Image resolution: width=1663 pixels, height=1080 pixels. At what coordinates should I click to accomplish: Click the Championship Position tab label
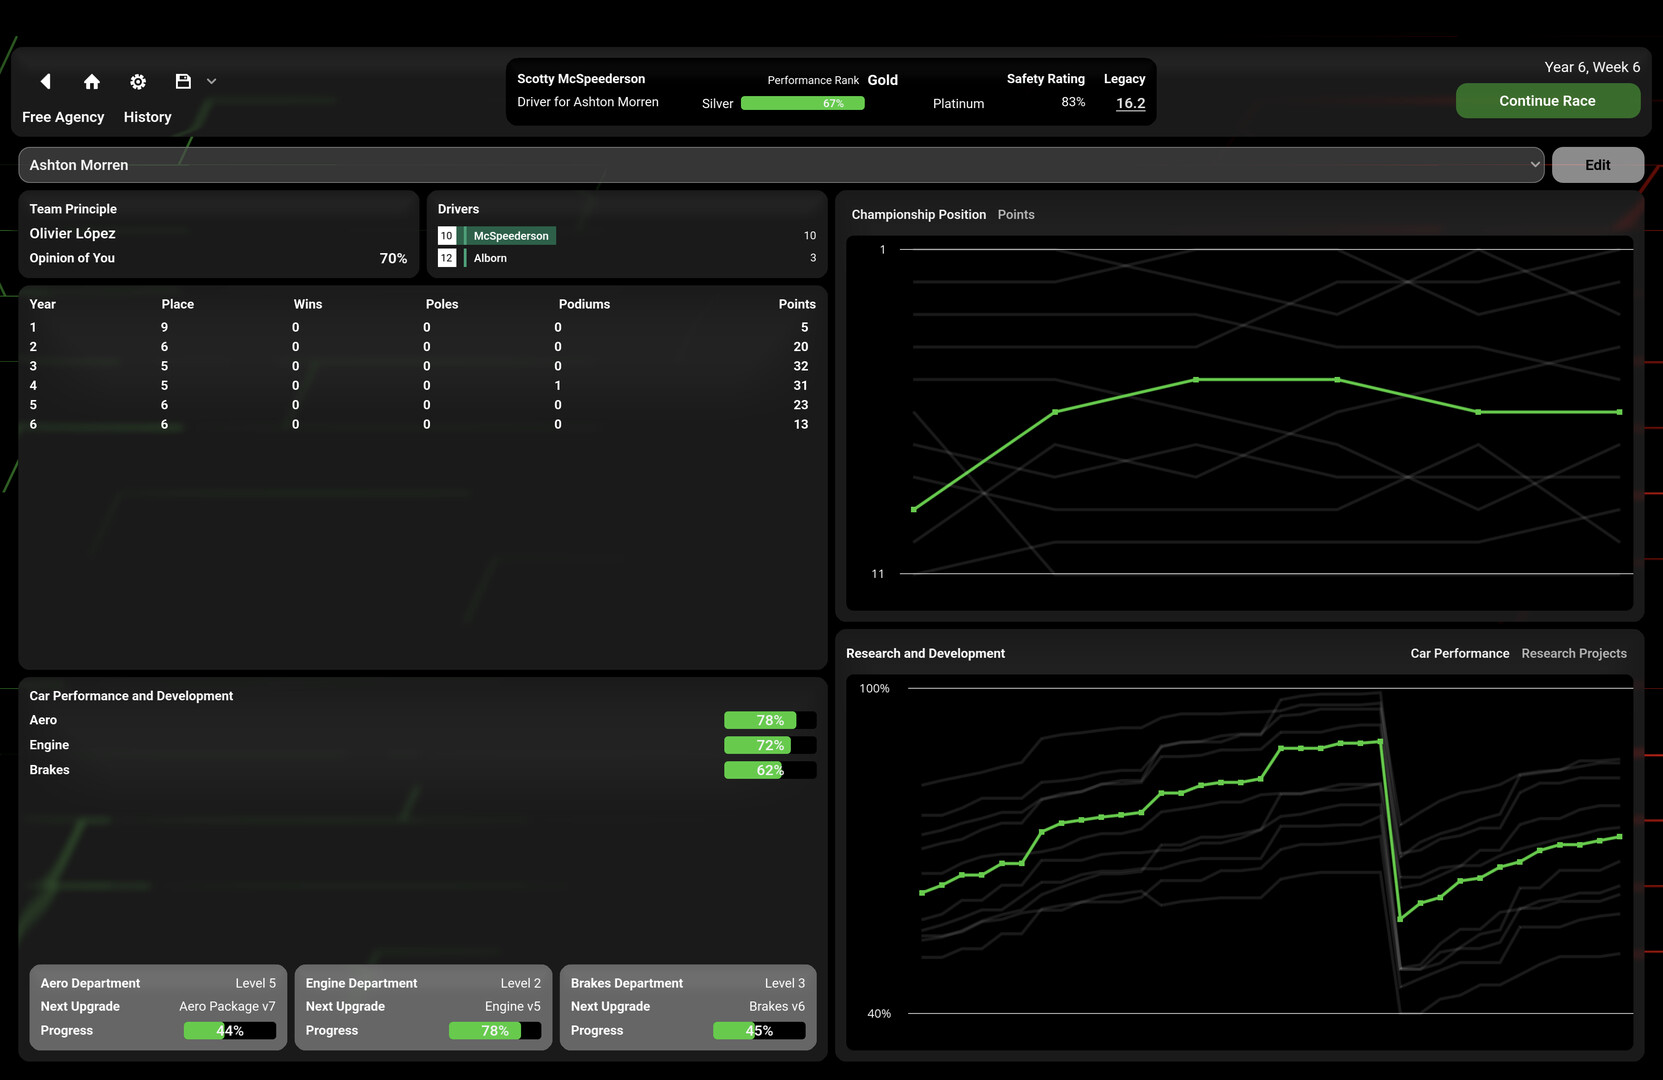coord(918,214)
